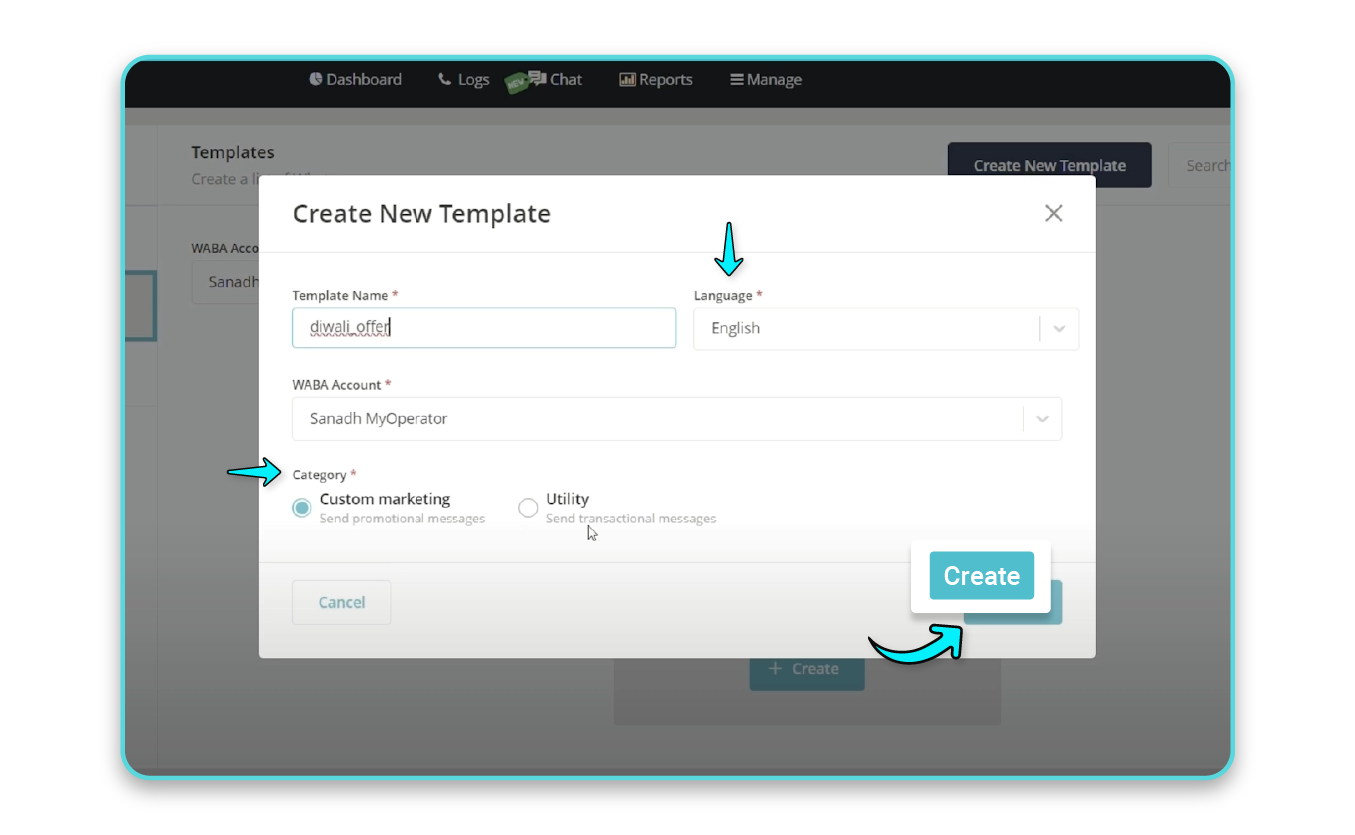Open the Language dropdown showing English
Viewport: 1355px width, 835px height.
click(886, 328)
